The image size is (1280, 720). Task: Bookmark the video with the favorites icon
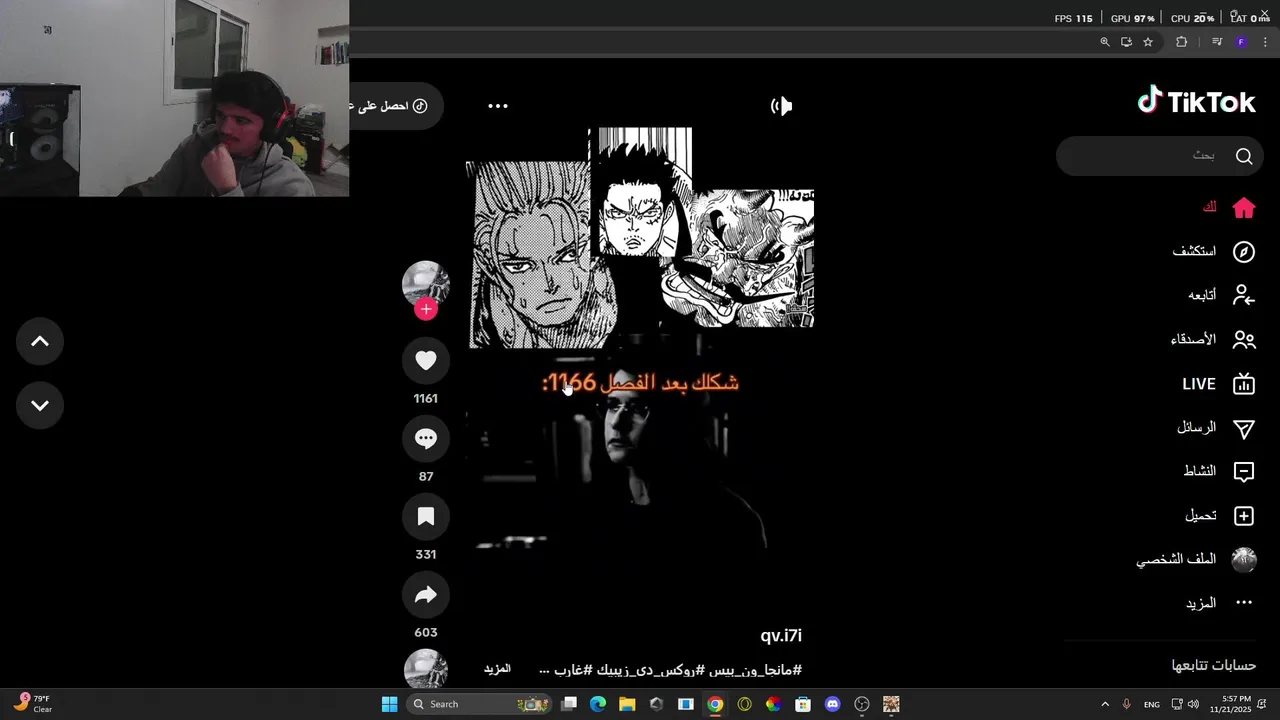pos(426,516)
